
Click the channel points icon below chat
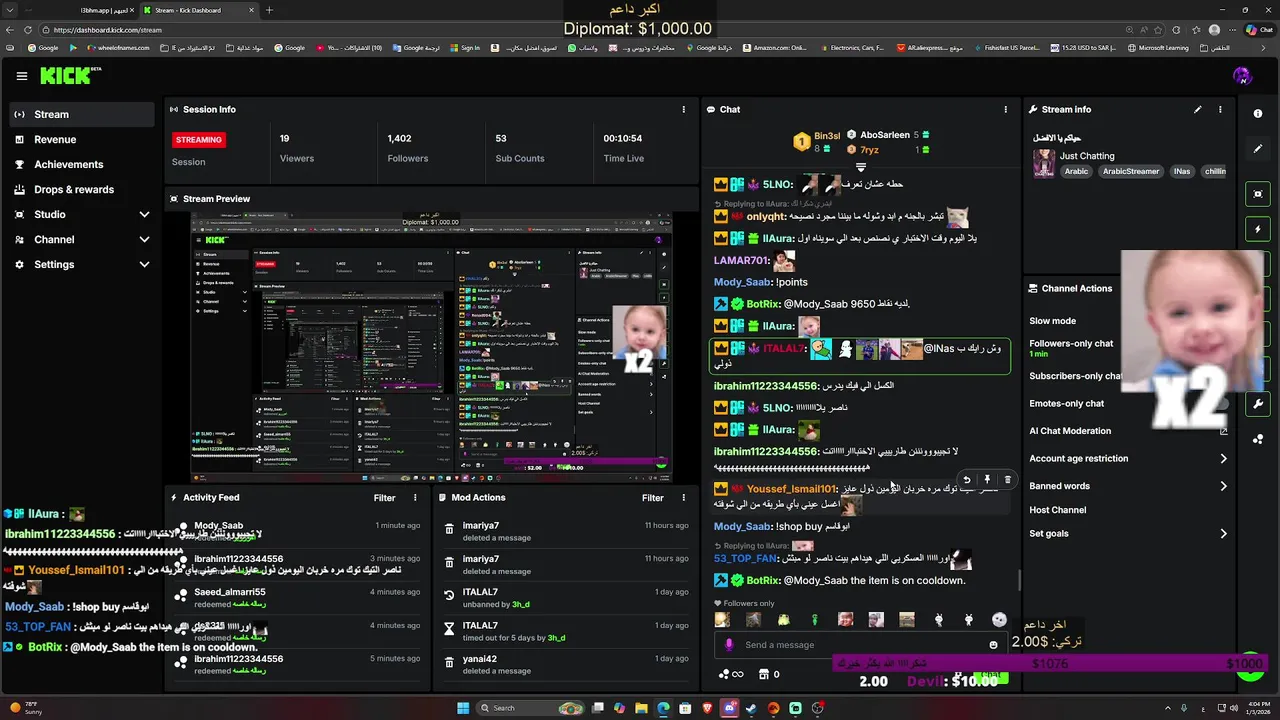coord(729,674)
